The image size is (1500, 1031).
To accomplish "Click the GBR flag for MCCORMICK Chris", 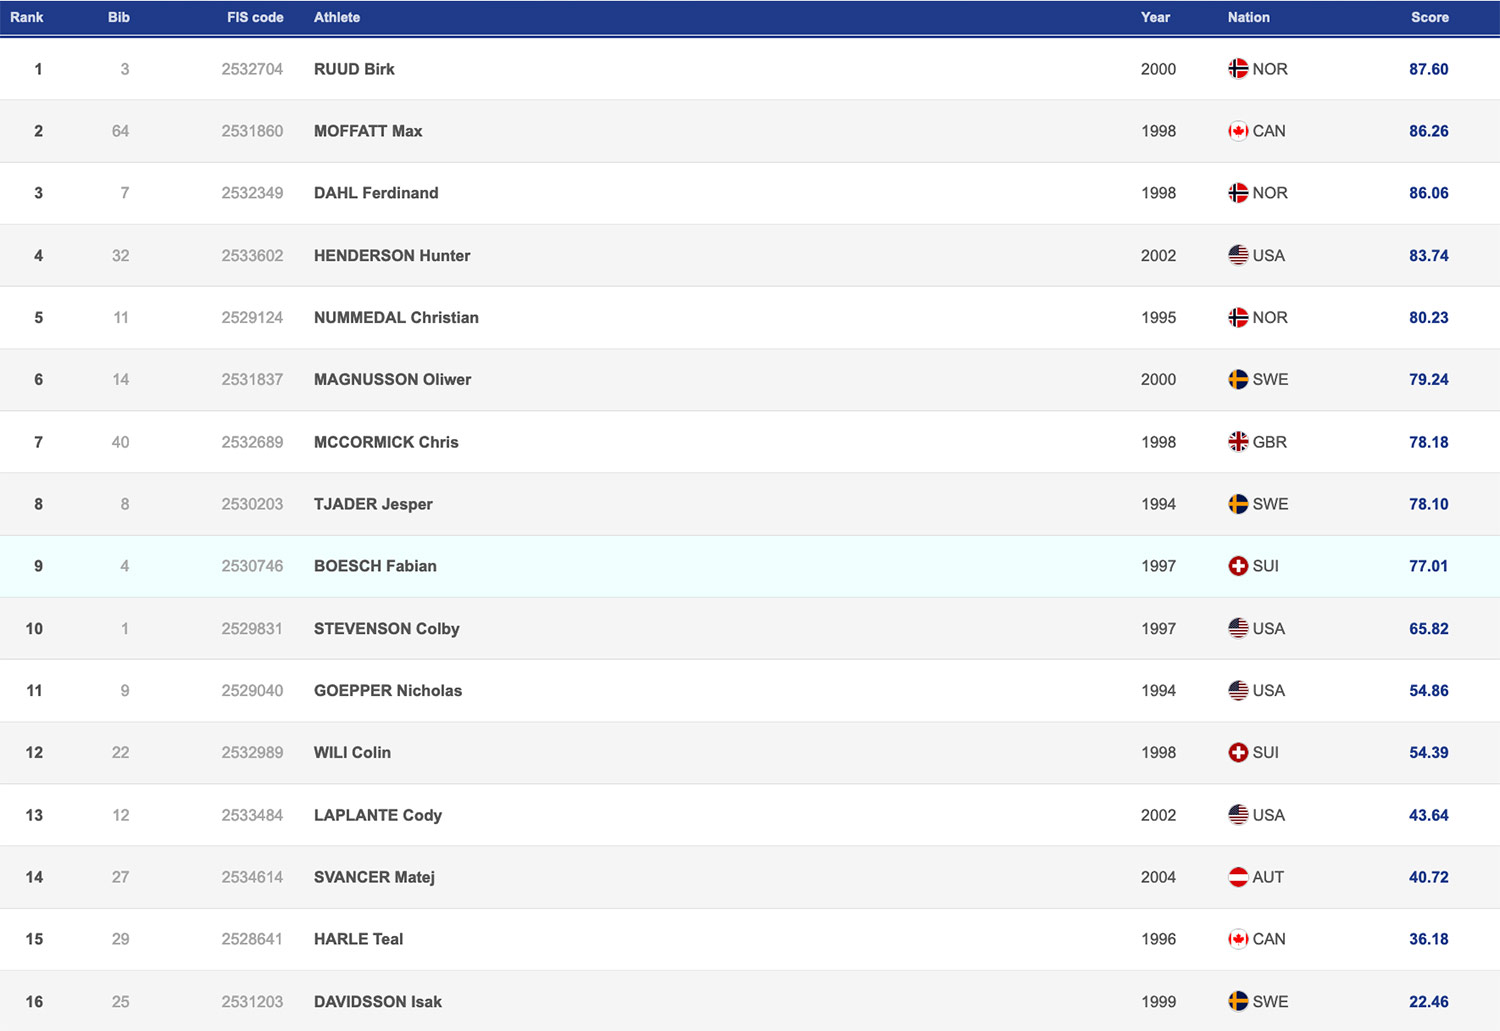I will pyautogui.click(x=1238, y=442).
